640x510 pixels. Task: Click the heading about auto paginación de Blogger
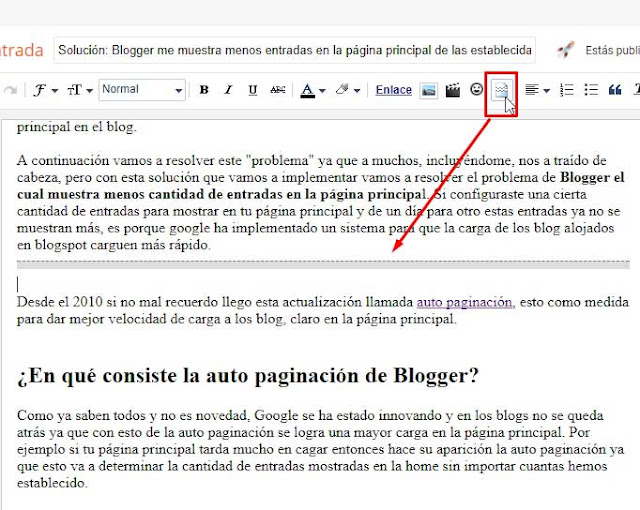point(248,376)
